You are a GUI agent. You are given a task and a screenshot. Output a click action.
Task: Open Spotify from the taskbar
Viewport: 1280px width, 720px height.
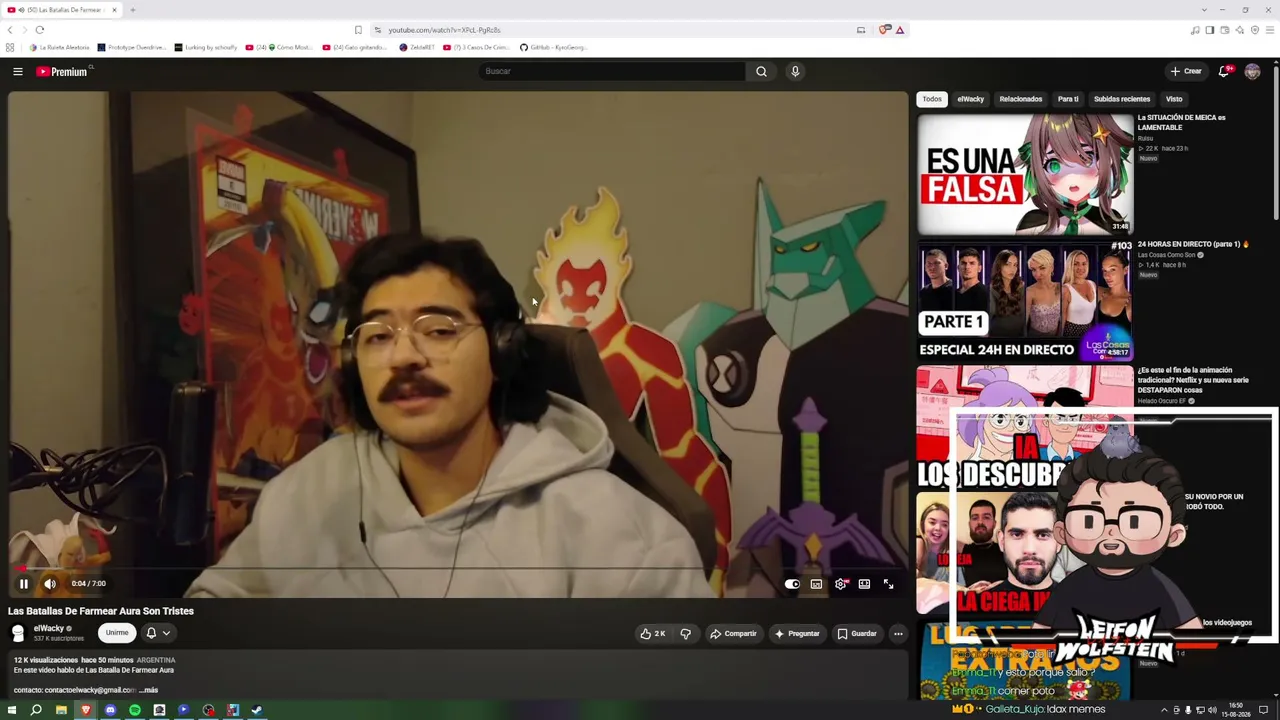tap(135, 710)
